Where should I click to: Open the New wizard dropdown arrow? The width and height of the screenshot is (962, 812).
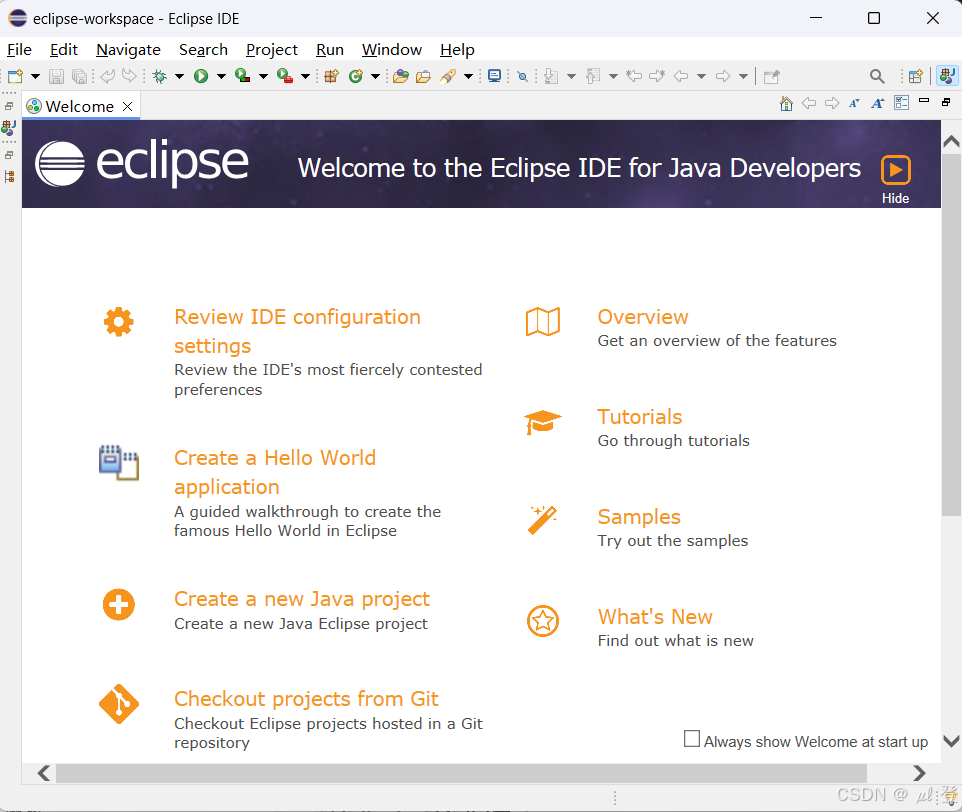pyautogui.click(x=35, y=76)
